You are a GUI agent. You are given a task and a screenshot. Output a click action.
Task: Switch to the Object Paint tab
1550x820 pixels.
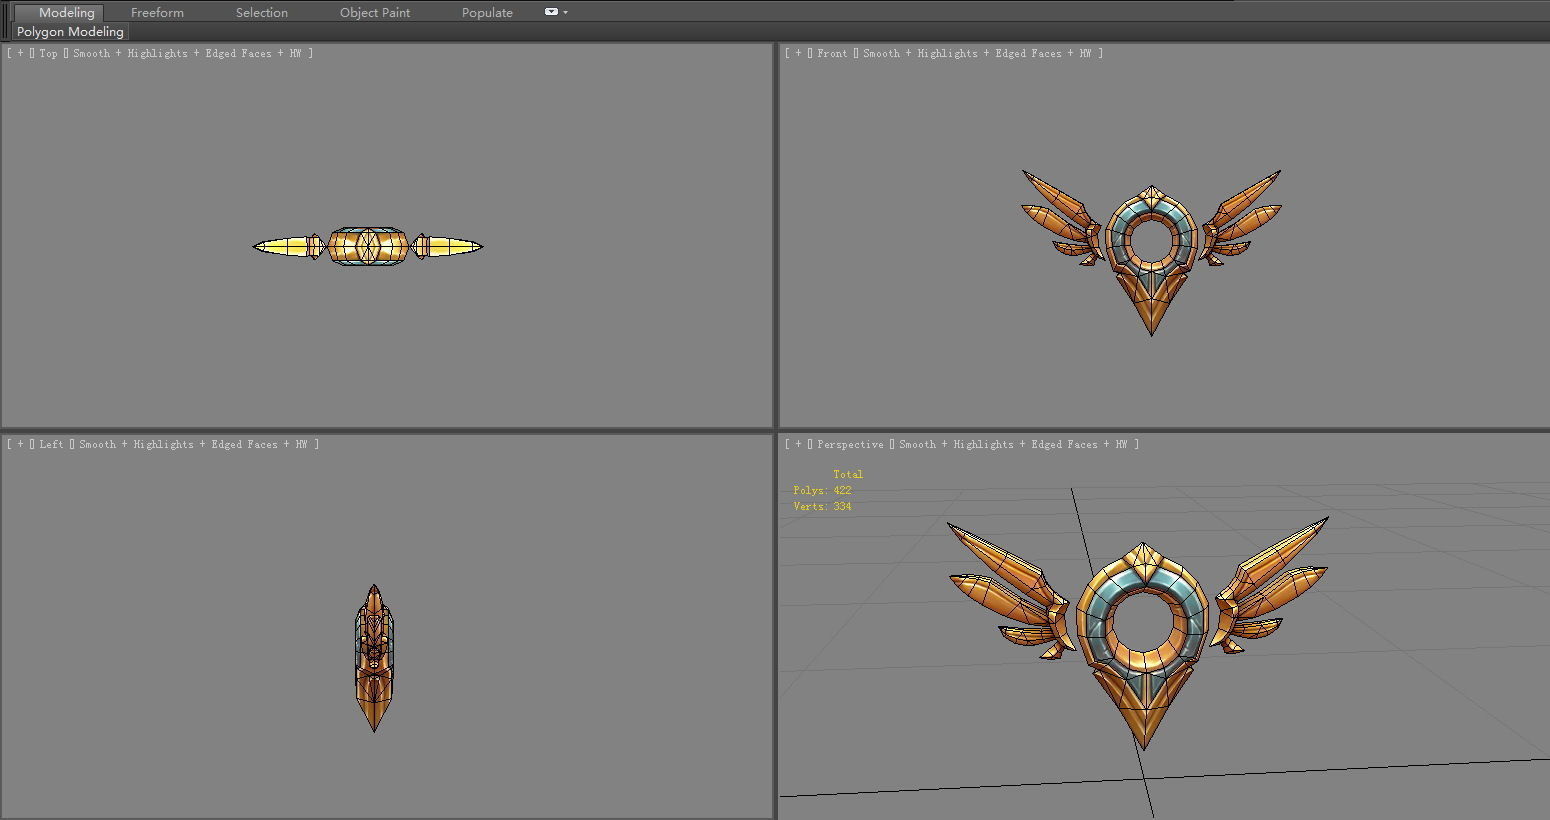pyautogui.click(x=375, y=12)
